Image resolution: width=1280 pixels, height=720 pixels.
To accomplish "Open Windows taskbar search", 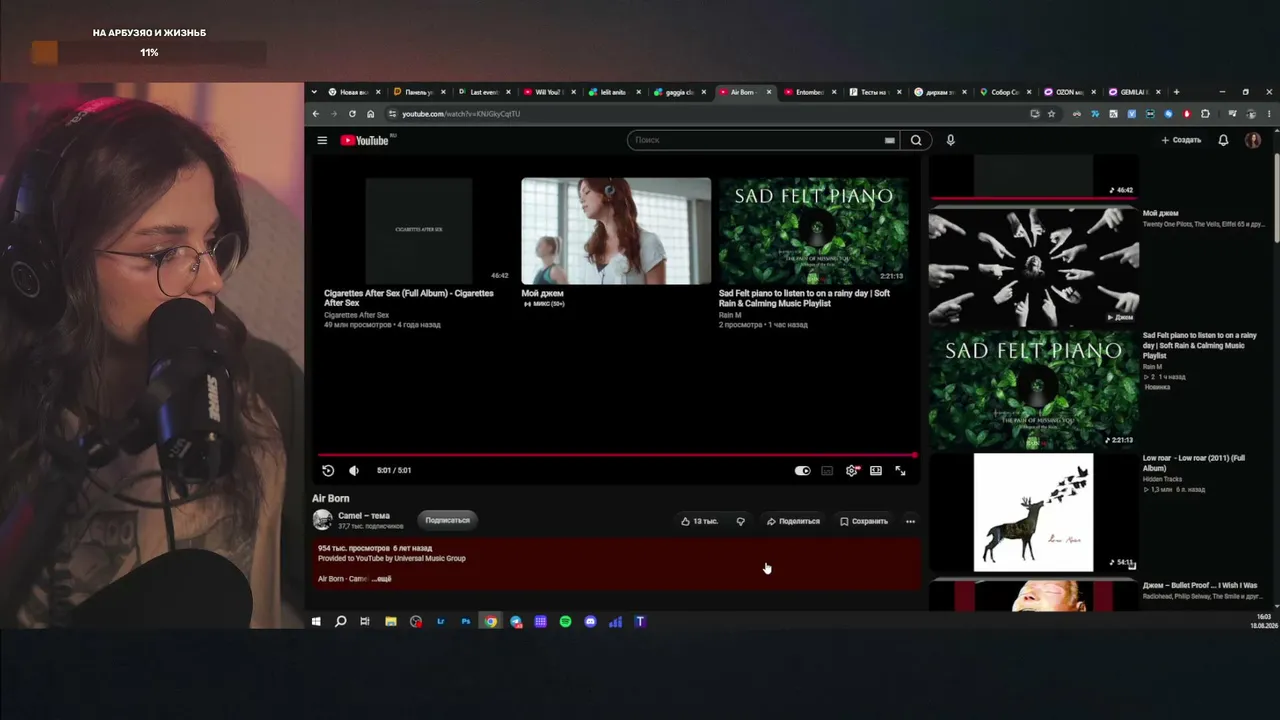I will point(340,622).
